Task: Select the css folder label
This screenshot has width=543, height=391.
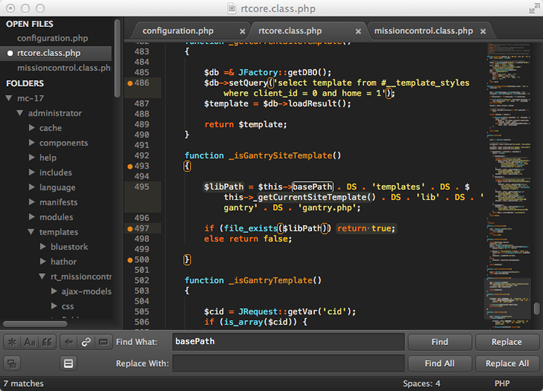Action: [68, 306]
